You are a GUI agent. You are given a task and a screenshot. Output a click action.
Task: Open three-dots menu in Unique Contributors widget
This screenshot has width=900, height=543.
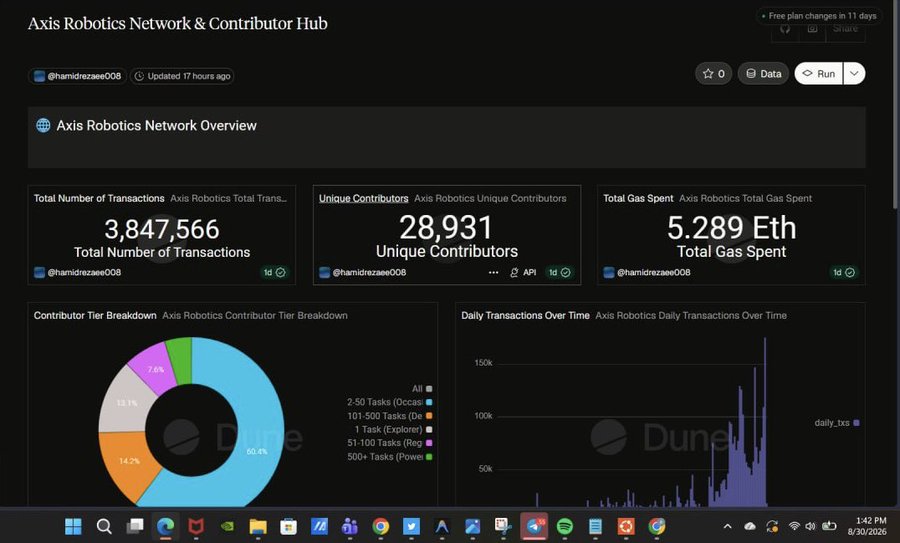[x=494, y=272]
